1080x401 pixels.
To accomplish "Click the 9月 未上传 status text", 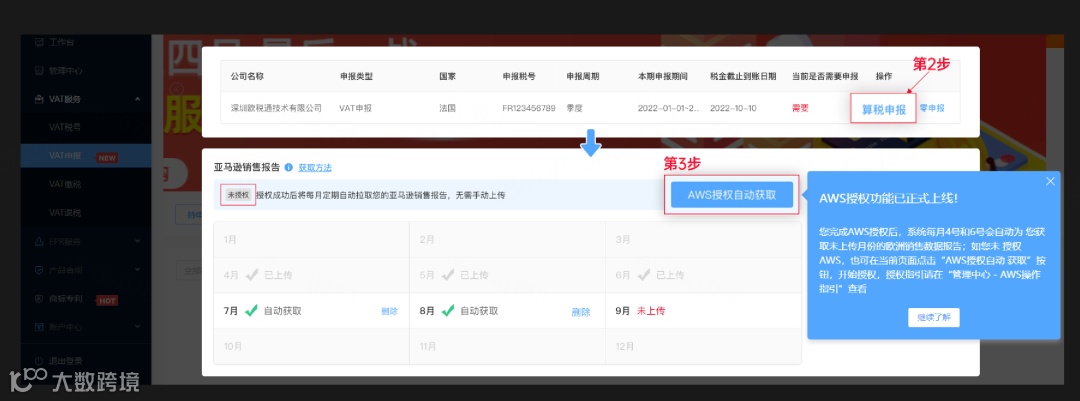I will tap(651, 311).
